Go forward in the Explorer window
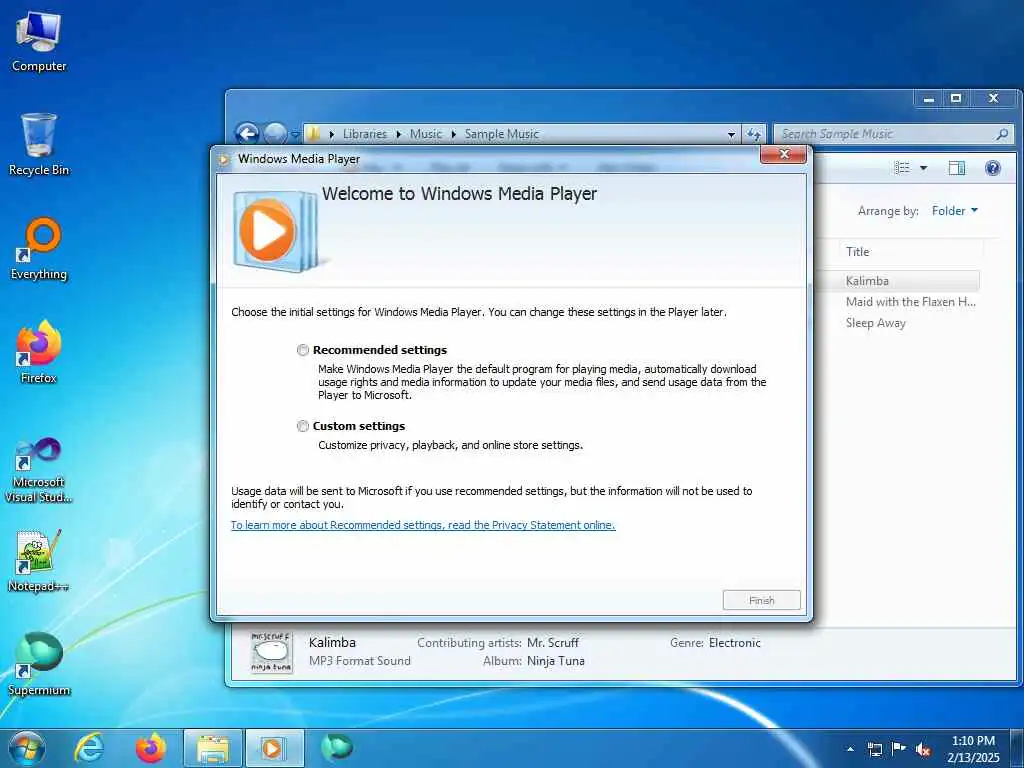 (x=275, y=134)
